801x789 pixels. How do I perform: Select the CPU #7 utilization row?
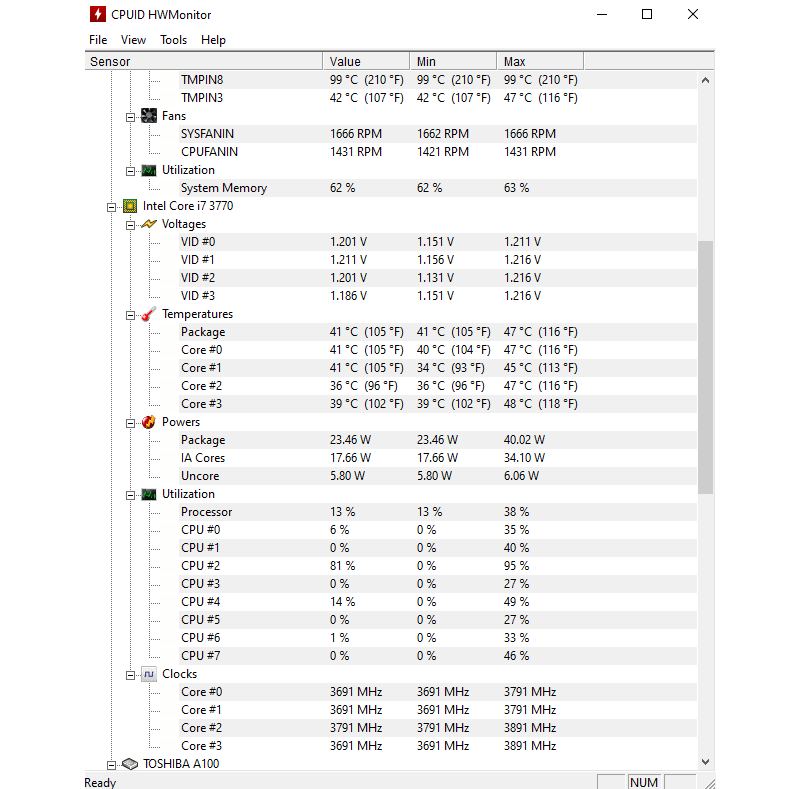point(438,656)
